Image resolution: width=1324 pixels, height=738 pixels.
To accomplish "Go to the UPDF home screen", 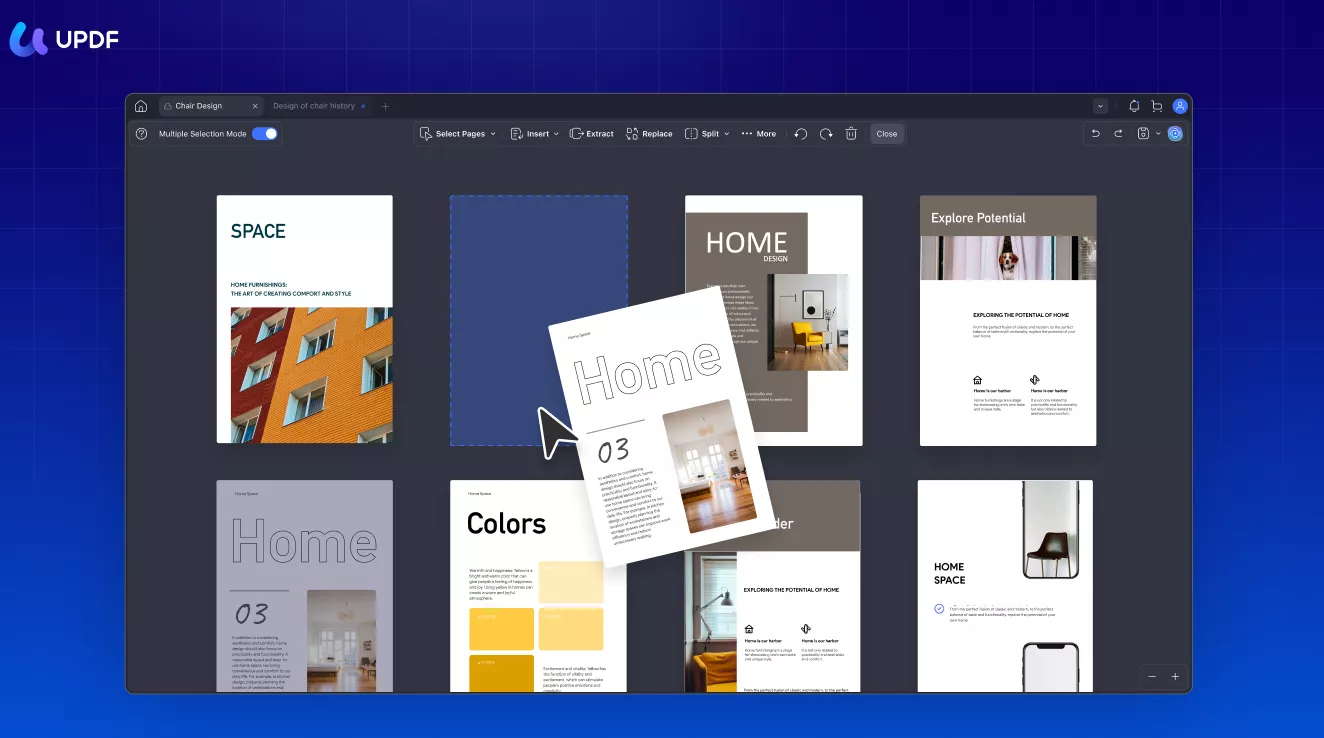I will click(141, 106).
